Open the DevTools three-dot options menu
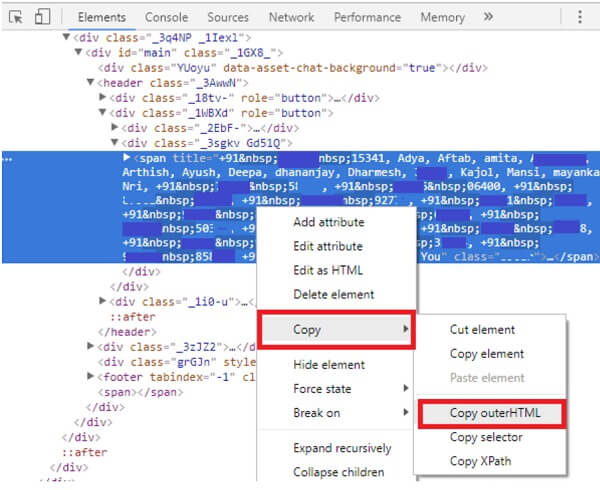The width and height of the screenshot is (600, 490). pos(580,17)
